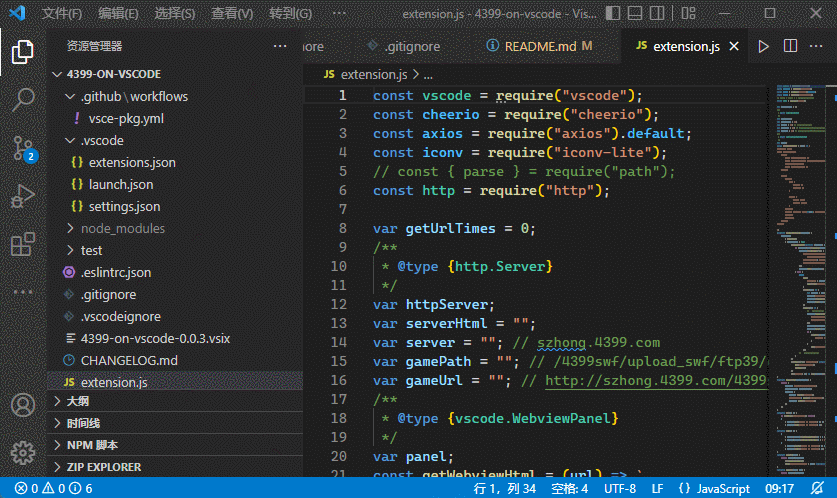
Task: Toggle secondary side bar visibility
Action: pos(657,13)
